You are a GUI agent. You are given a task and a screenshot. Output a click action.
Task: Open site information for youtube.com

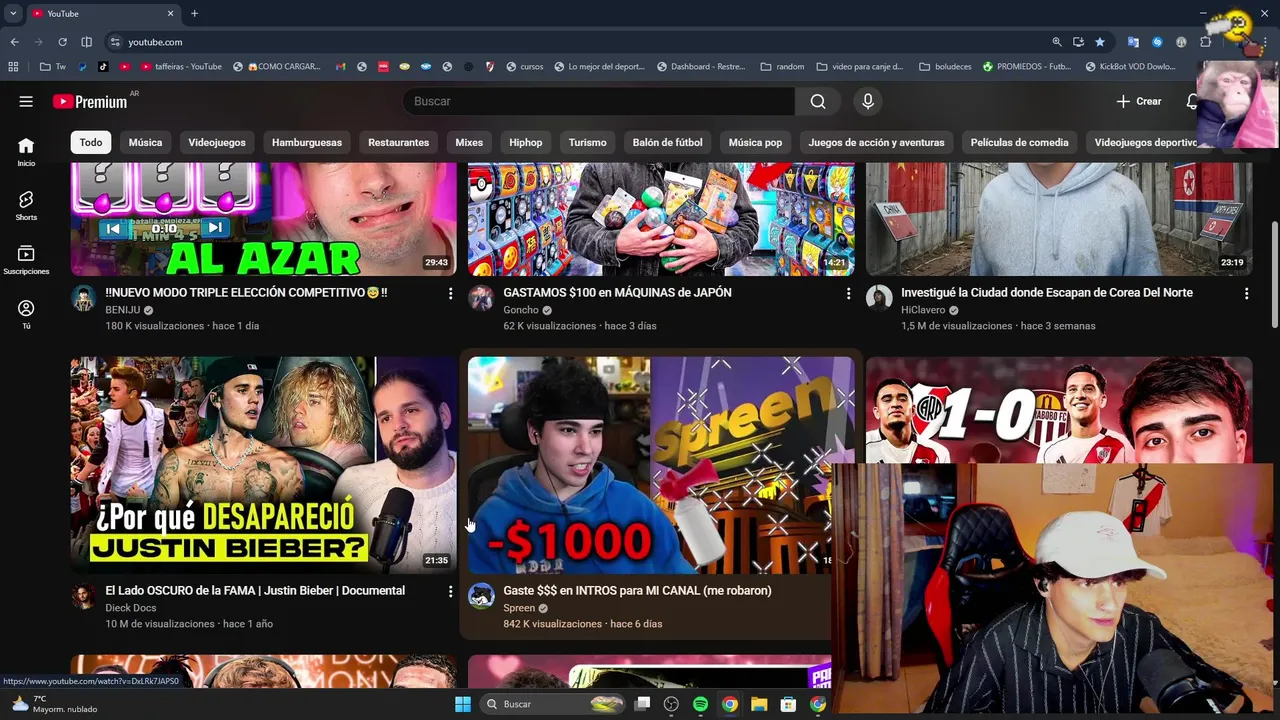point(115,42)
